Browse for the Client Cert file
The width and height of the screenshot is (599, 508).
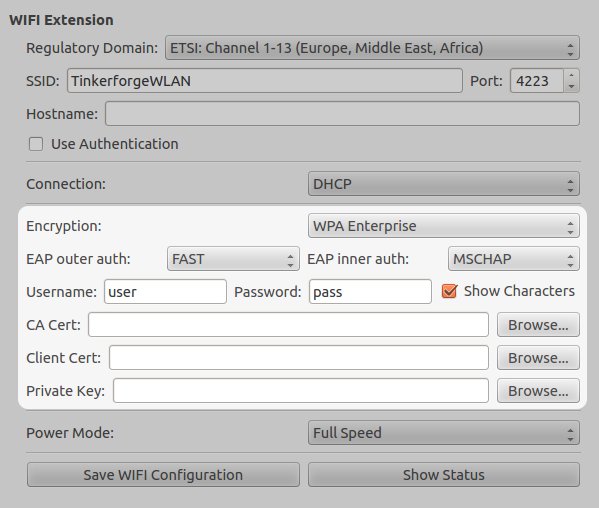(538, 358)
